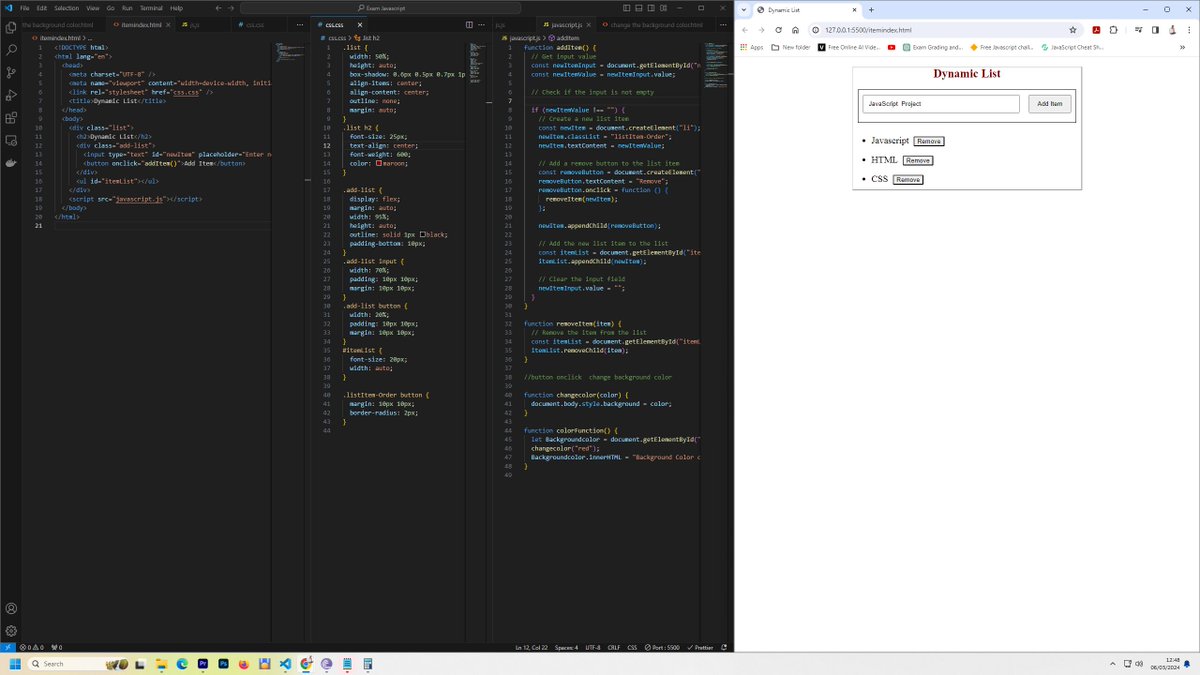Go to the Chrome home page
Image resolution: width=1200 pixels, height=675 pixels.
pyautogui.click(x=795, y=30)
